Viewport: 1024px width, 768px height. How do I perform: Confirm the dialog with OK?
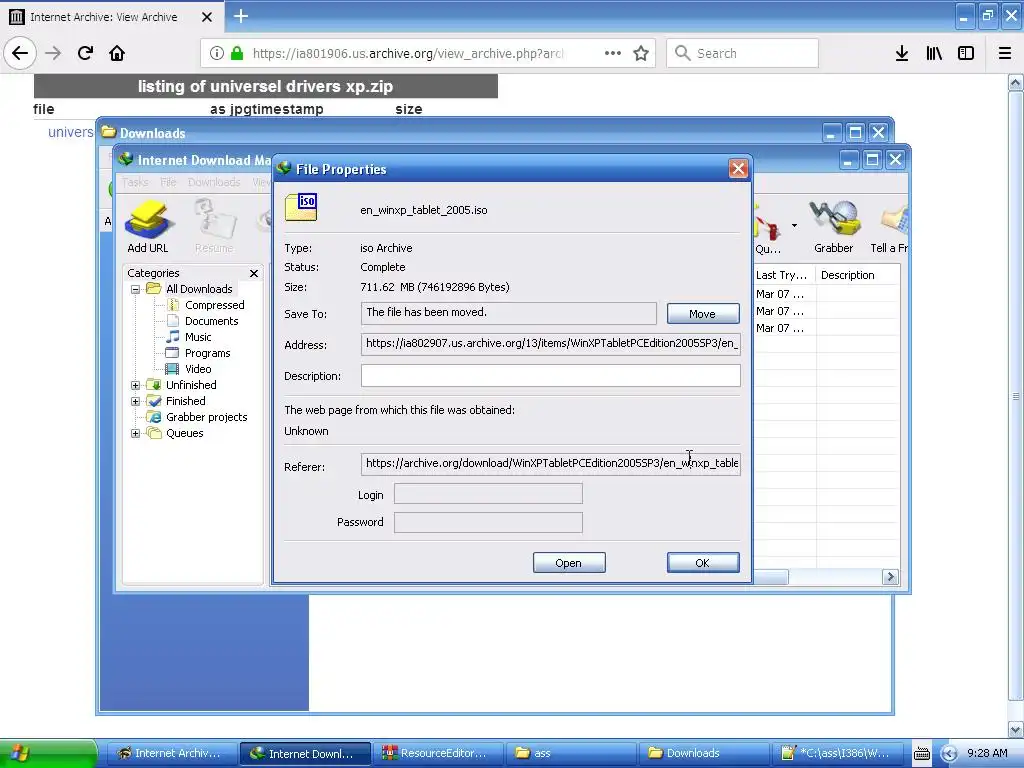(703, 563)
